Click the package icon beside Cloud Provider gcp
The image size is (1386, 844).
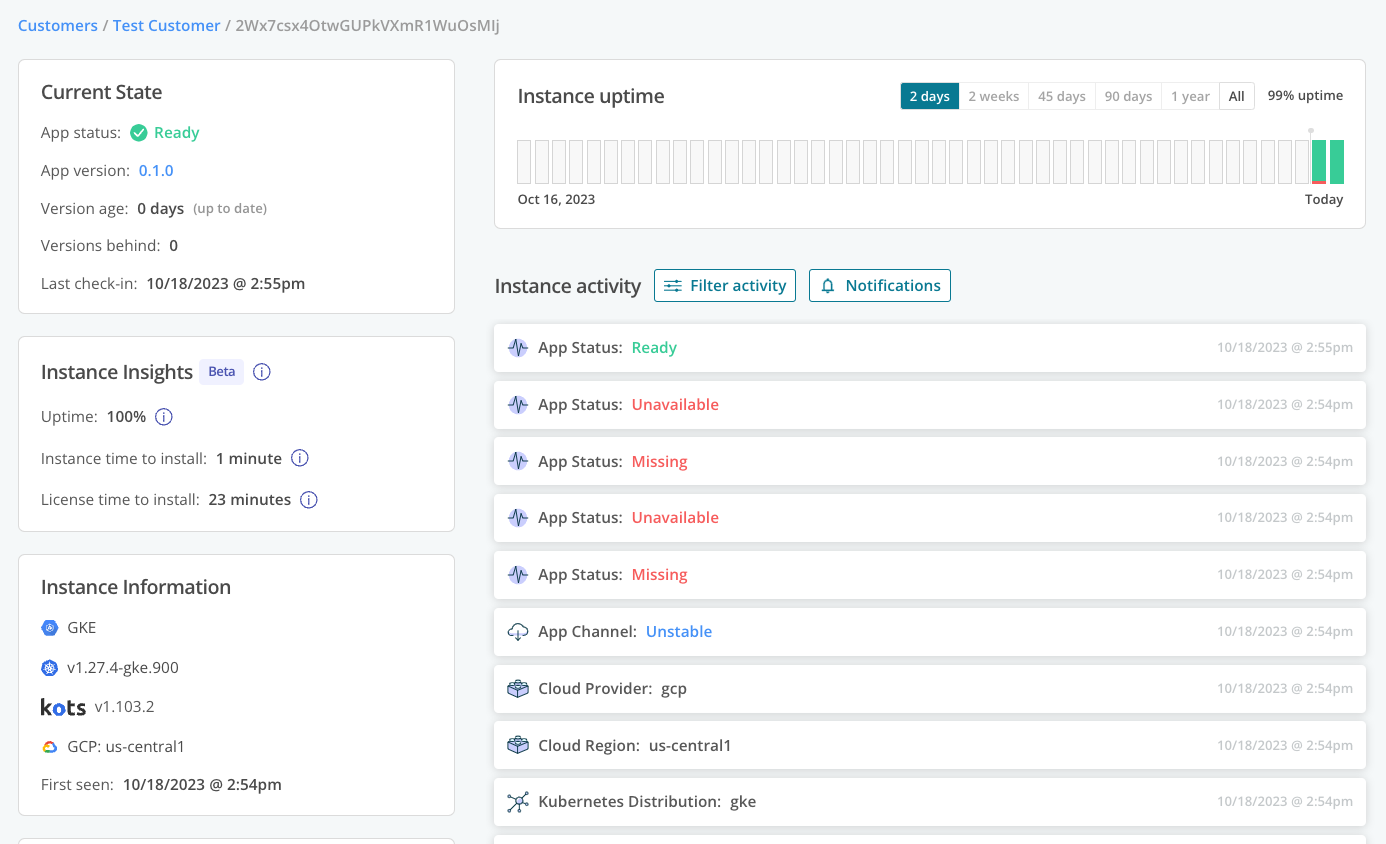(517, 688)
